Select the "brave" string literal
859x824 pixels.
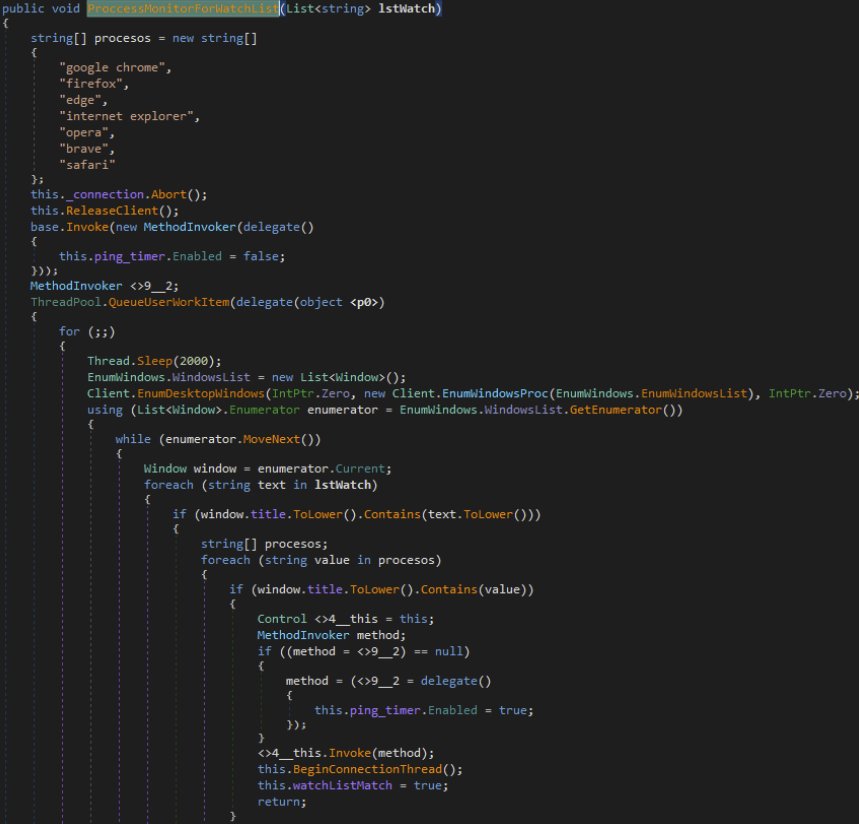point(84,148)
